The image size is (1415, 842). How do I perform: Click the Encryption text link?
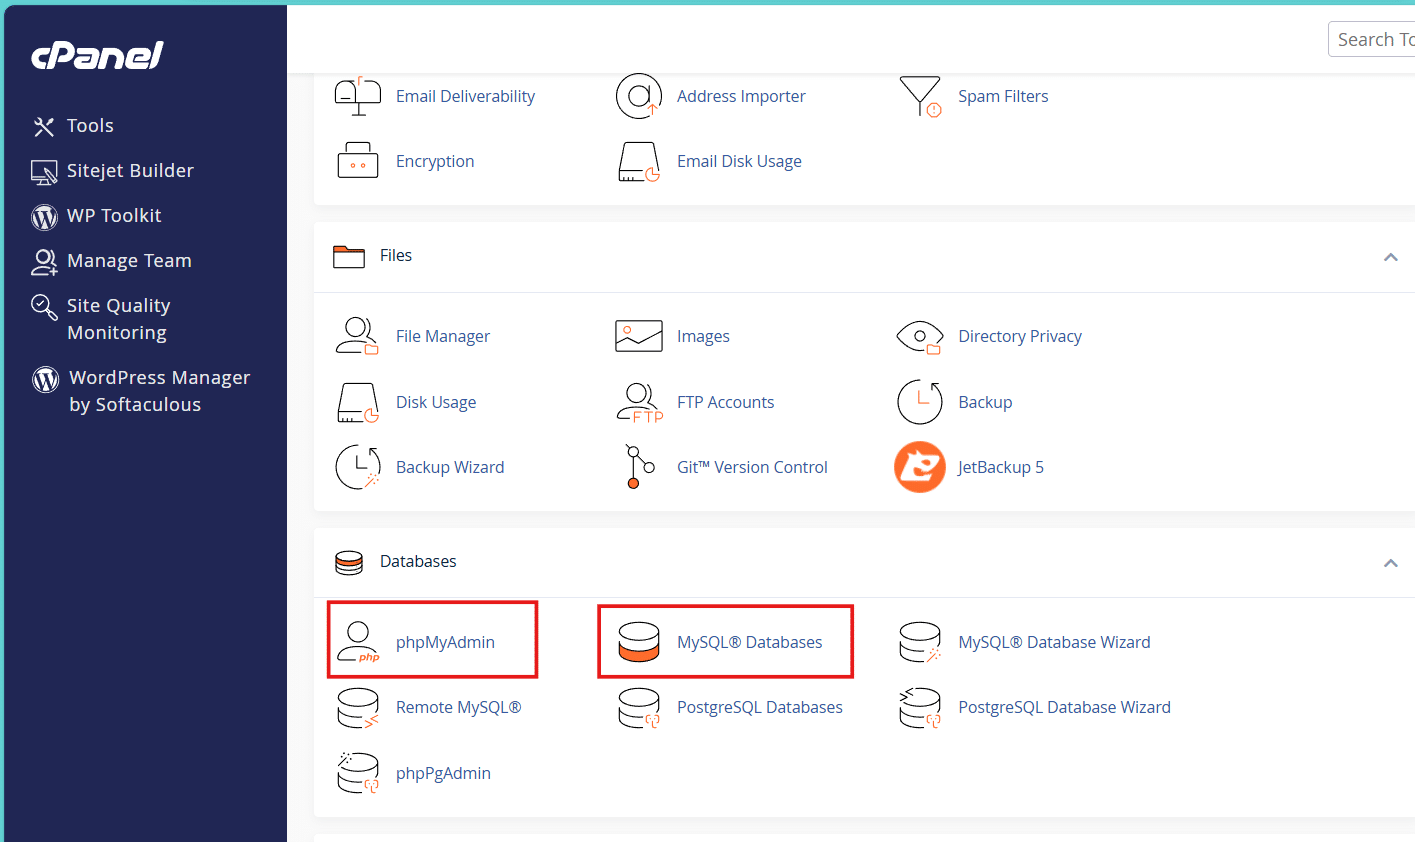pyautogui.click(x=435, y=161)
